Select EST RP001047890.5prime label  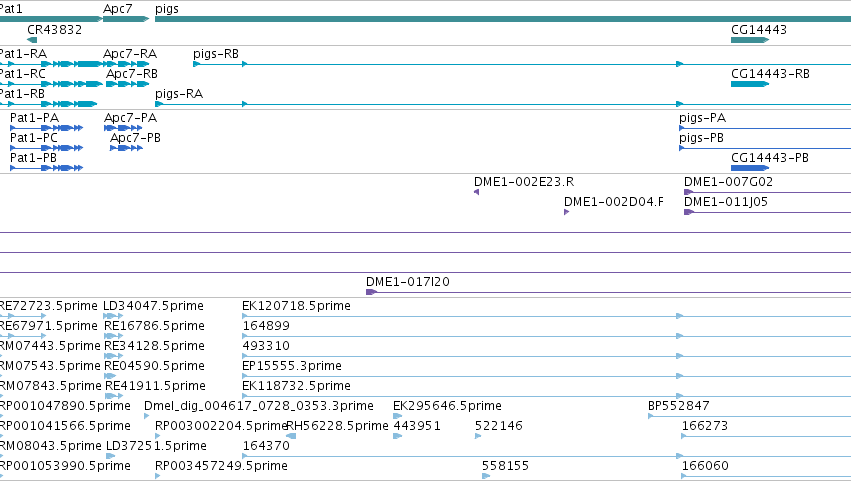[65, 406]
